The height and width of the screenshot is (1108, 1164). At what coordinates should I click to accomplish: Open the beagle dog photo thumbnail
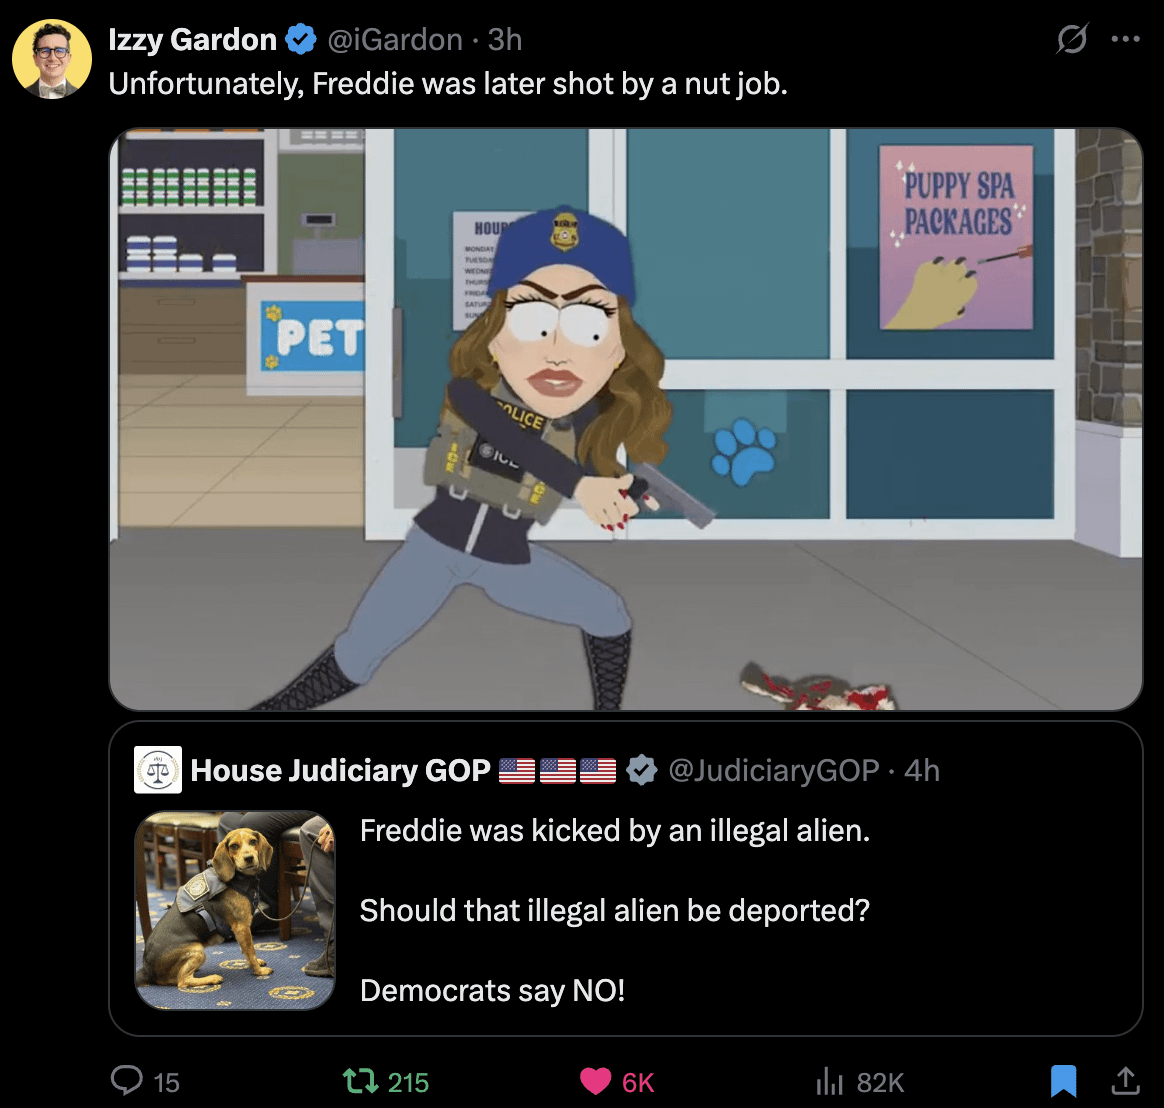[x=235, y=910]
